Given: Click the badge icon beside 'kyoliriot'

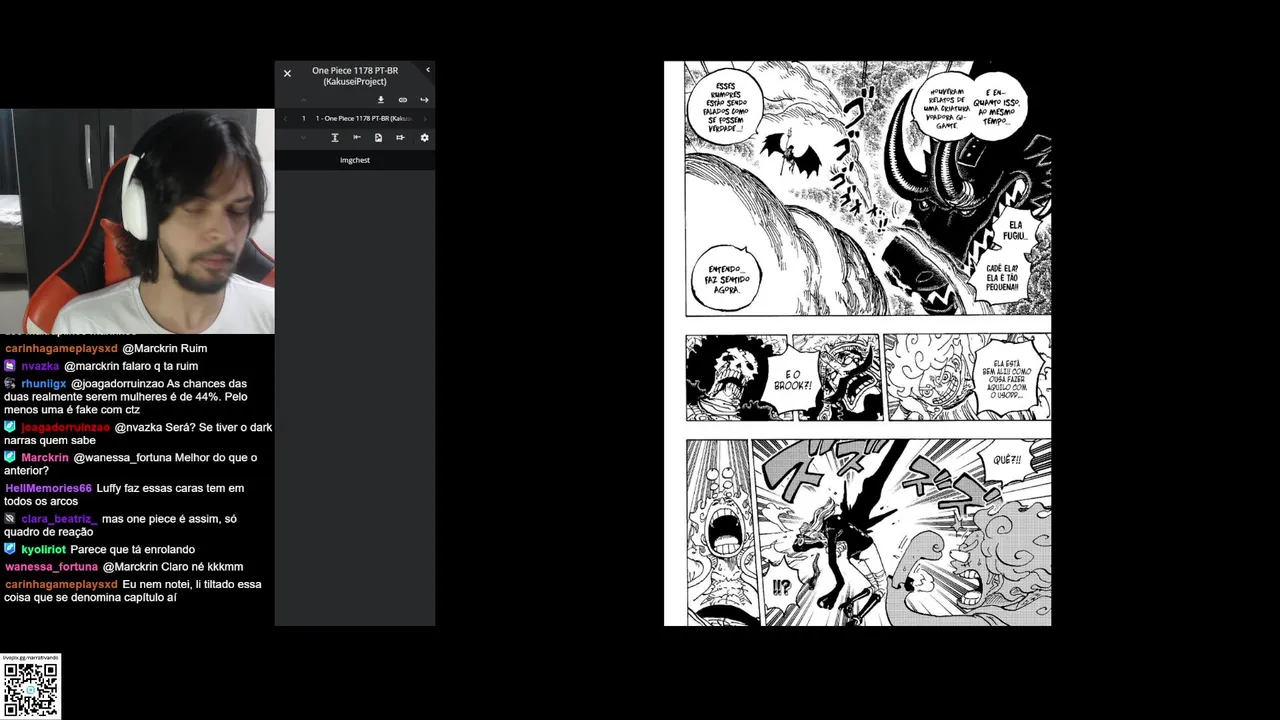Looking at the screenshot, I should pos(10,549).
